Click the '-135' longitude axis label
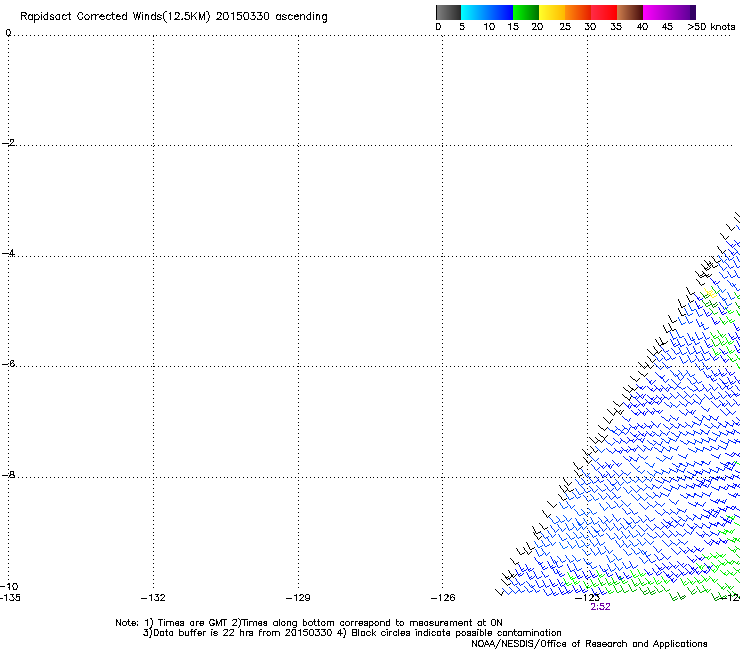This screenshot has width=740, height=650. (10, 598)
